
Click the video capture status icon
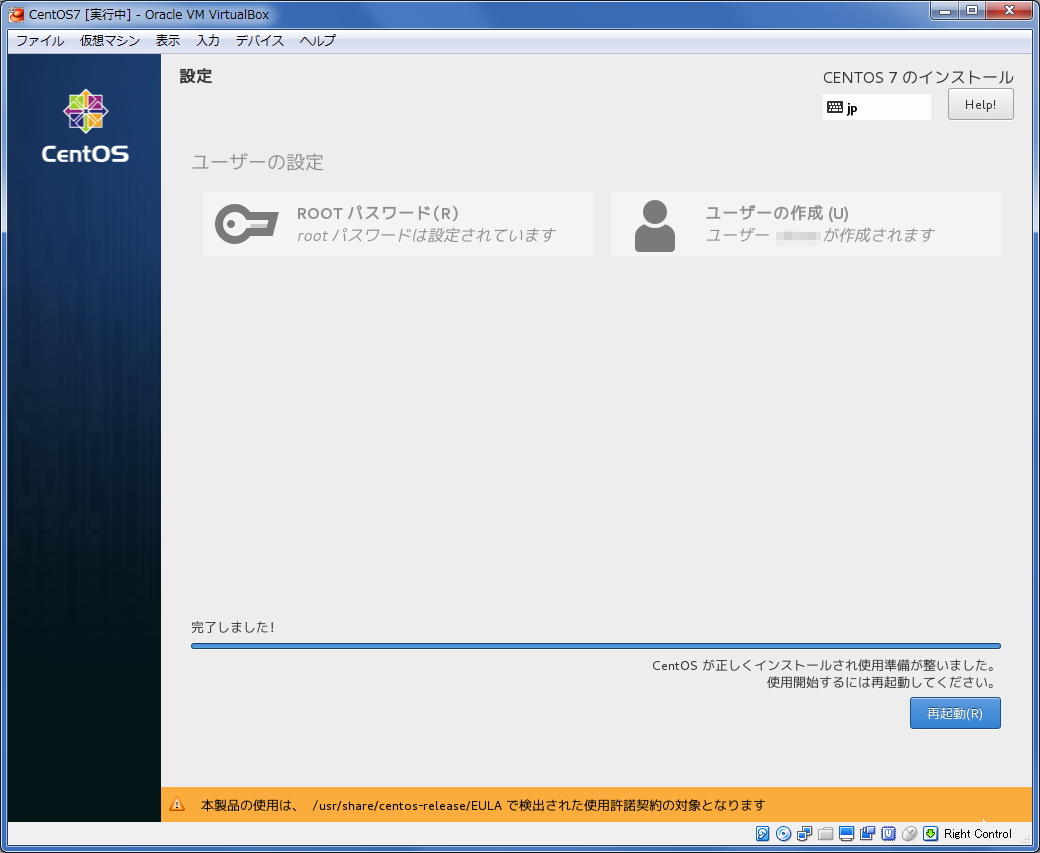[867, 834]
